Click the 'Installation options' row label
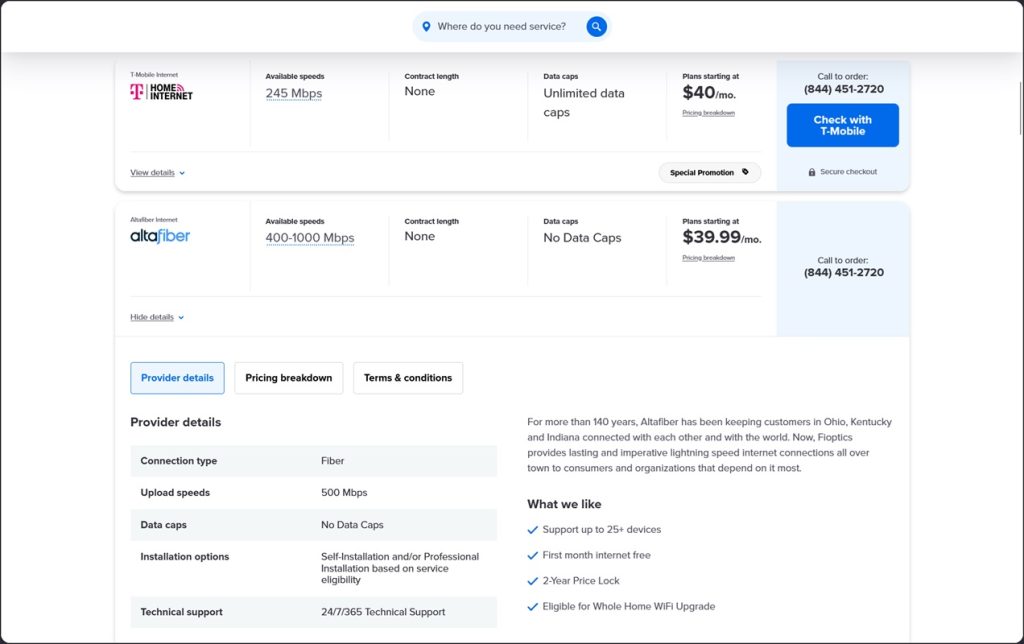Image resolution: width=1024 pixels, height=644 pixels. pos(185,556)
